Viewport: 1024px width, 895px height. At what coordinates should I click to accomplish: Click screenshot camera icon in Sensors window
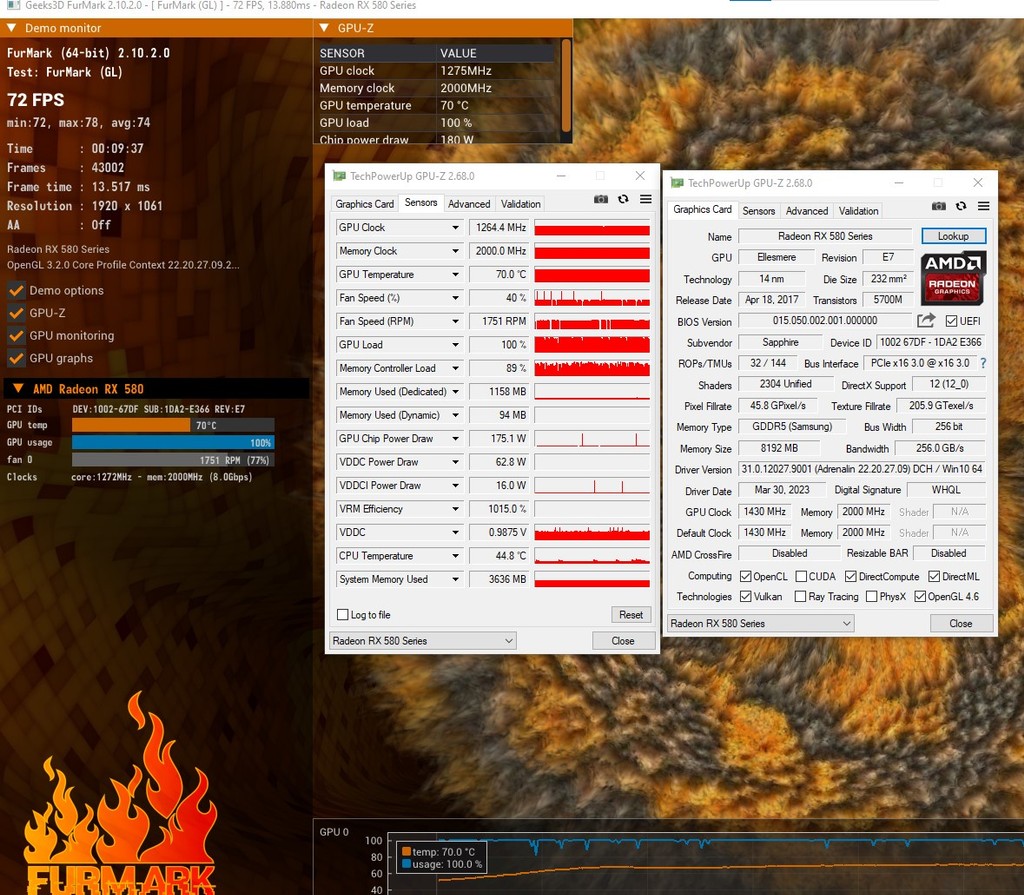click(601, 200)
